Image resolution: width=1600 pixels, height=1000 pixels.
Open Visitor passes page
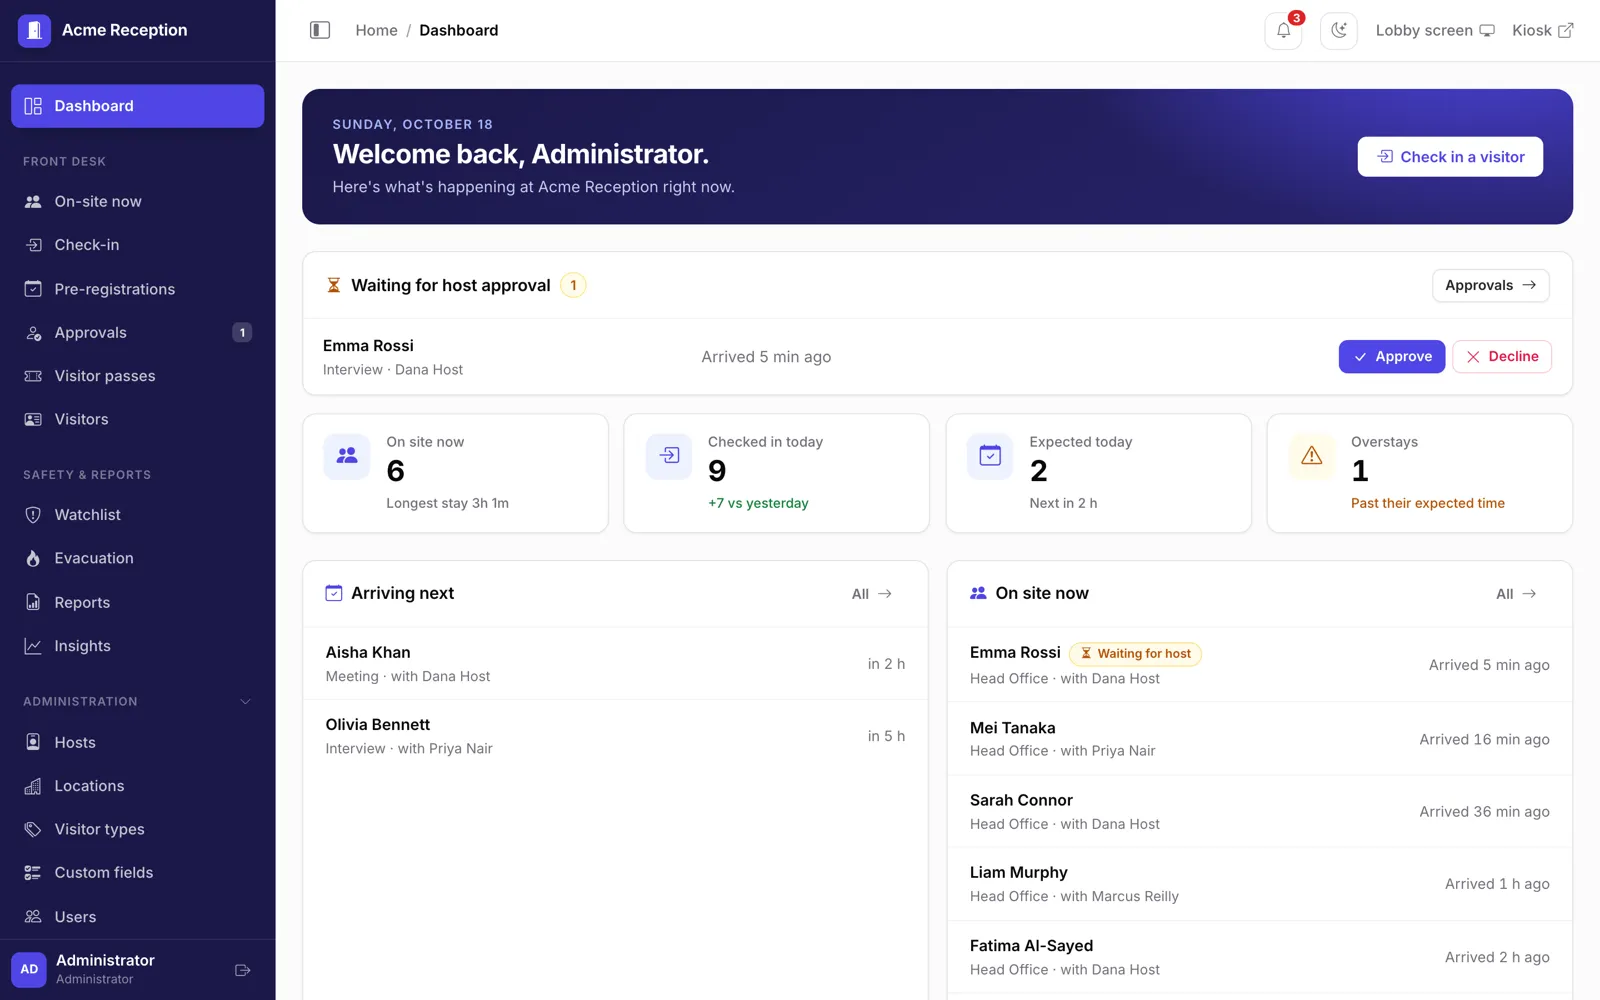138,376
